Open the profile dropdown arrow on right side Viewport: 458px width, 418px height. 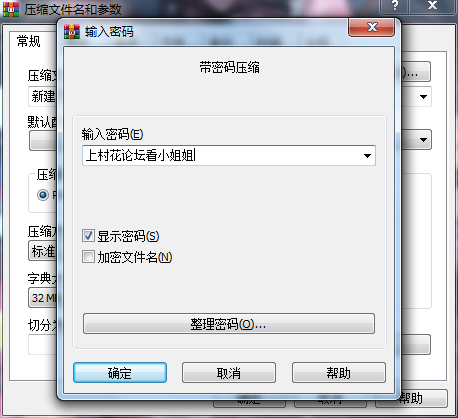coord(423,140)
